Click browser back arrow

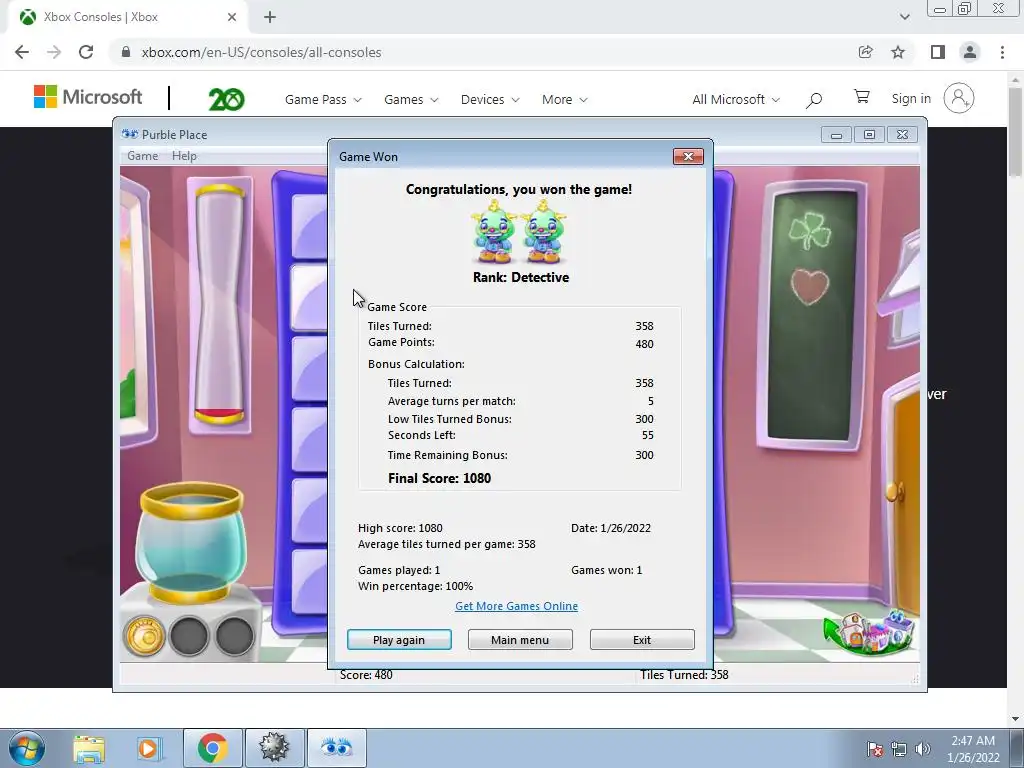(22, 52)
